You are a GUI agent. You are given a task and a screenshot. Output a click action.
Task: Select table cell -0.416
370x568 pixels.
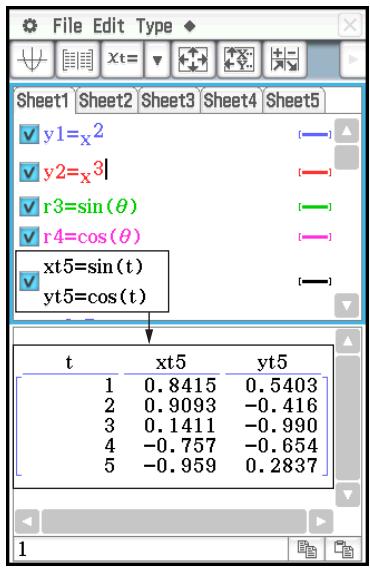(282, 405)
